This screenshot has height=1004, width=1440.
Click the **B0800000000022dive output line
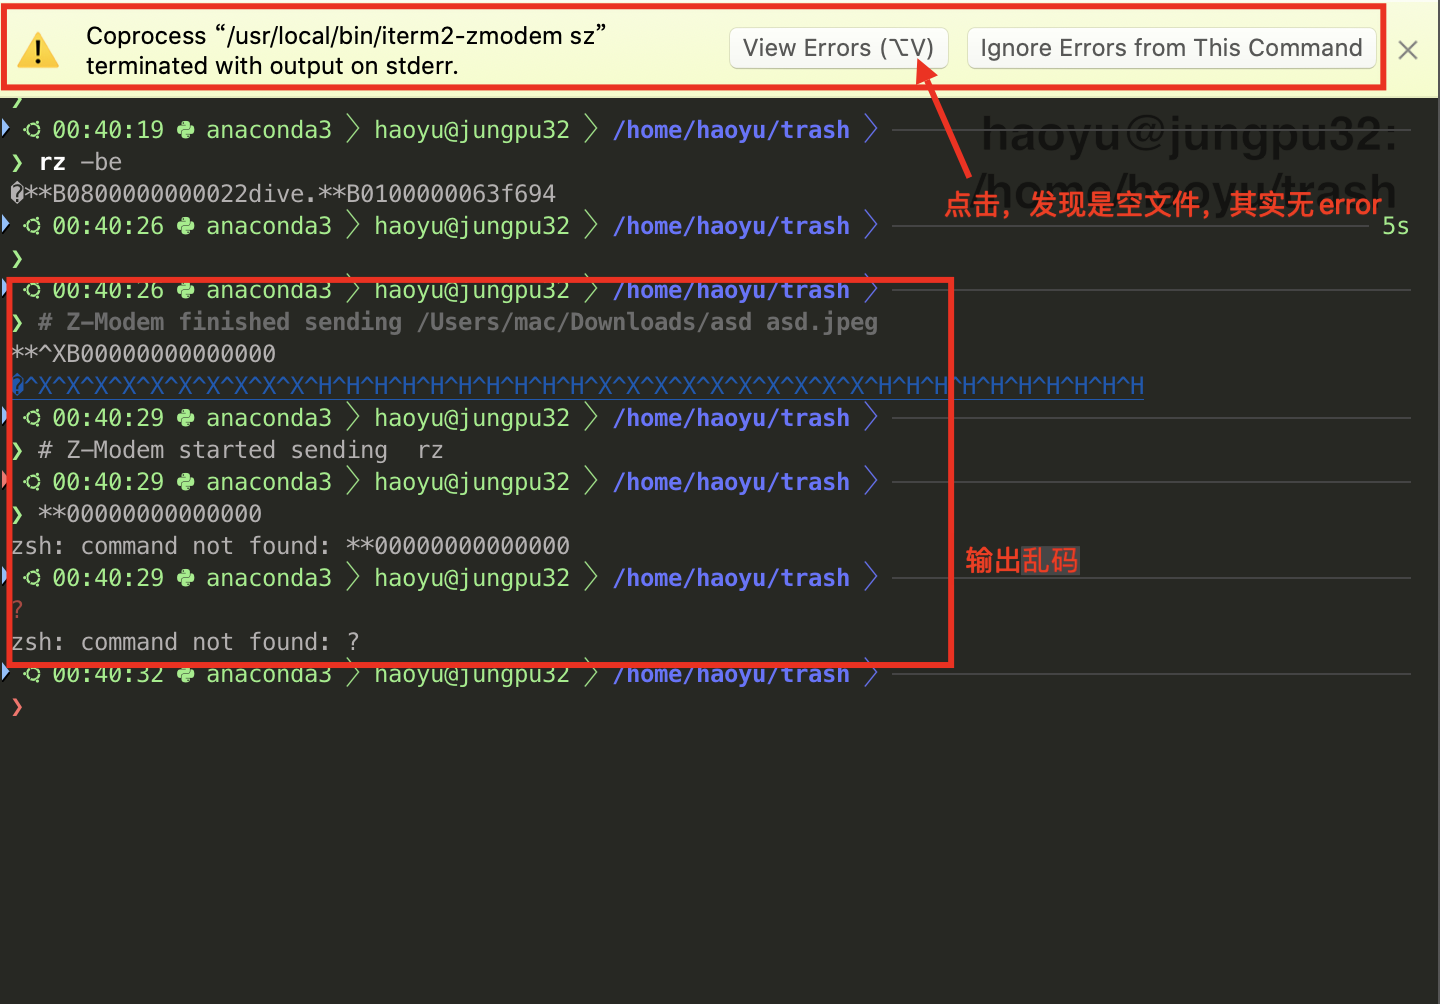pyautogui.click(x=283, y=194)
